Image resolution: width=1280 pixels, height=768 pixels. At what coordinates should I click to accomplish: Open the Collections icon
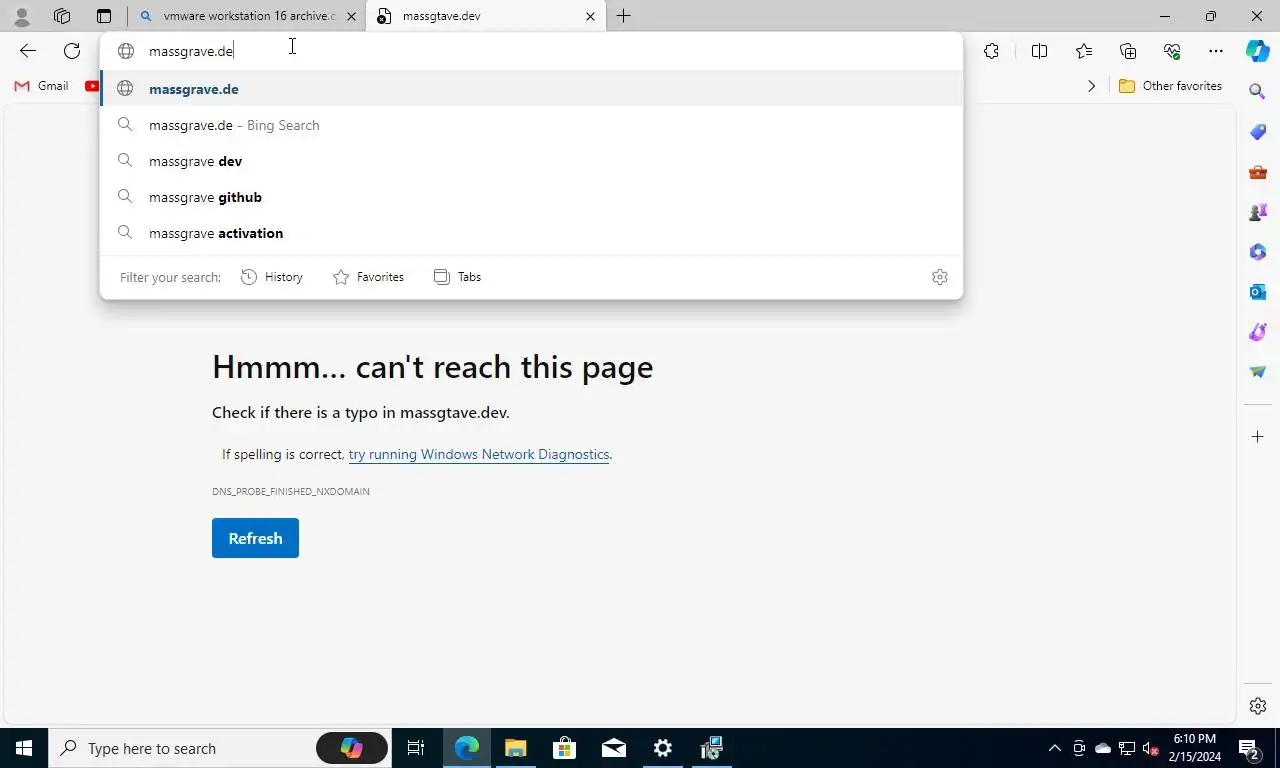click(1128, 51)
